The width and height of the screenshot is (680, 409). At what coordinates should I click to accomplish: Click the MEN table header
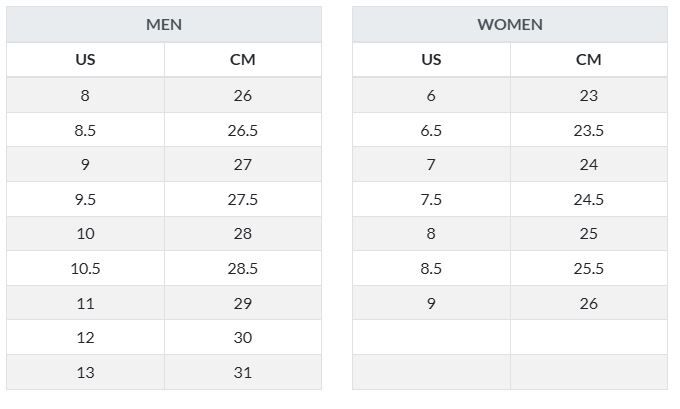click(x=164, y=24)
